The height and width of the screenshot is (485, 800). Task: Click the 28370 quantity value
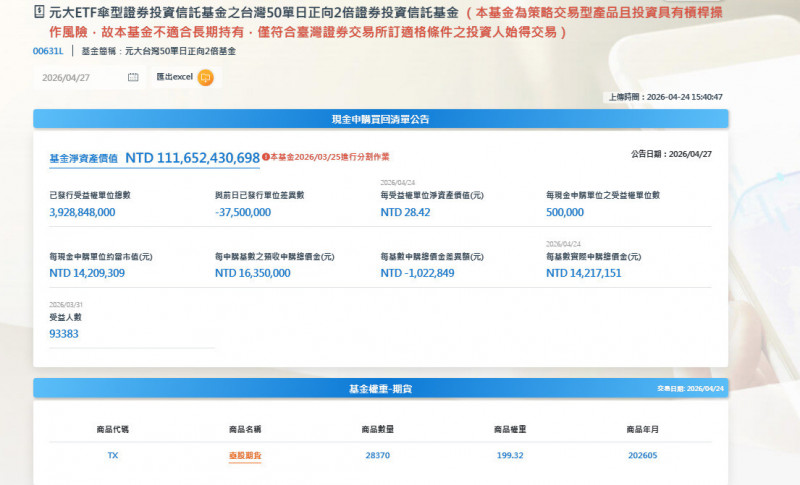pos(378,455)
